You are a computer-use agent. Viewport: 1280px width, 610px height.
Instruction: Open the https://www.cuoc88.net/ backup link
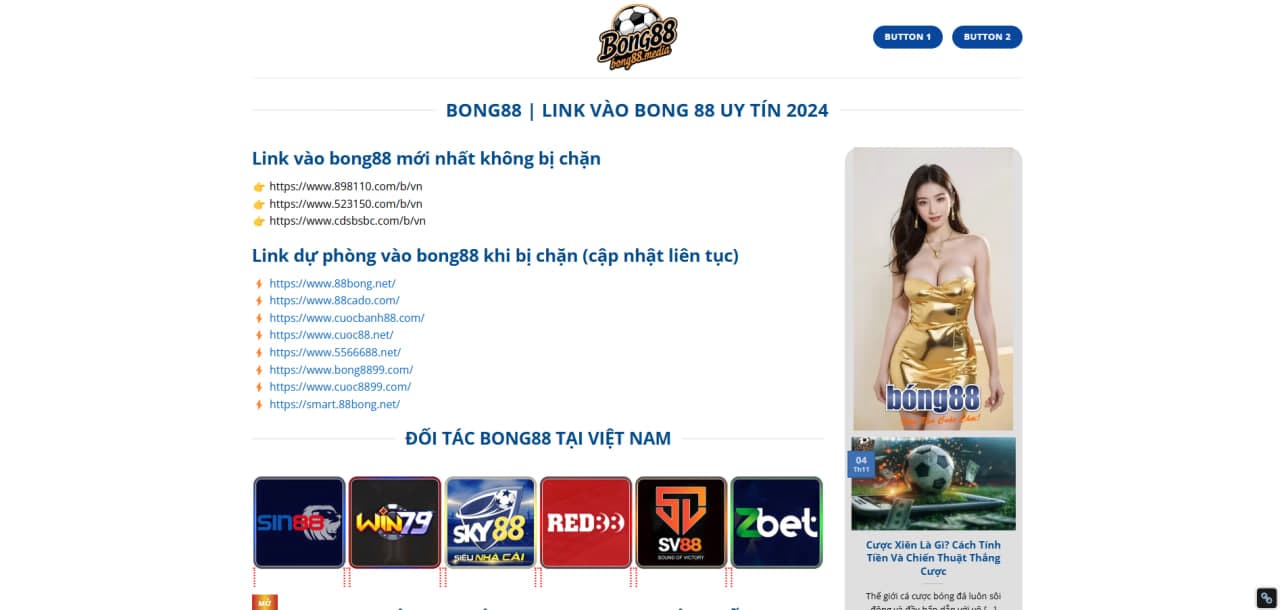tap(331, 335)
